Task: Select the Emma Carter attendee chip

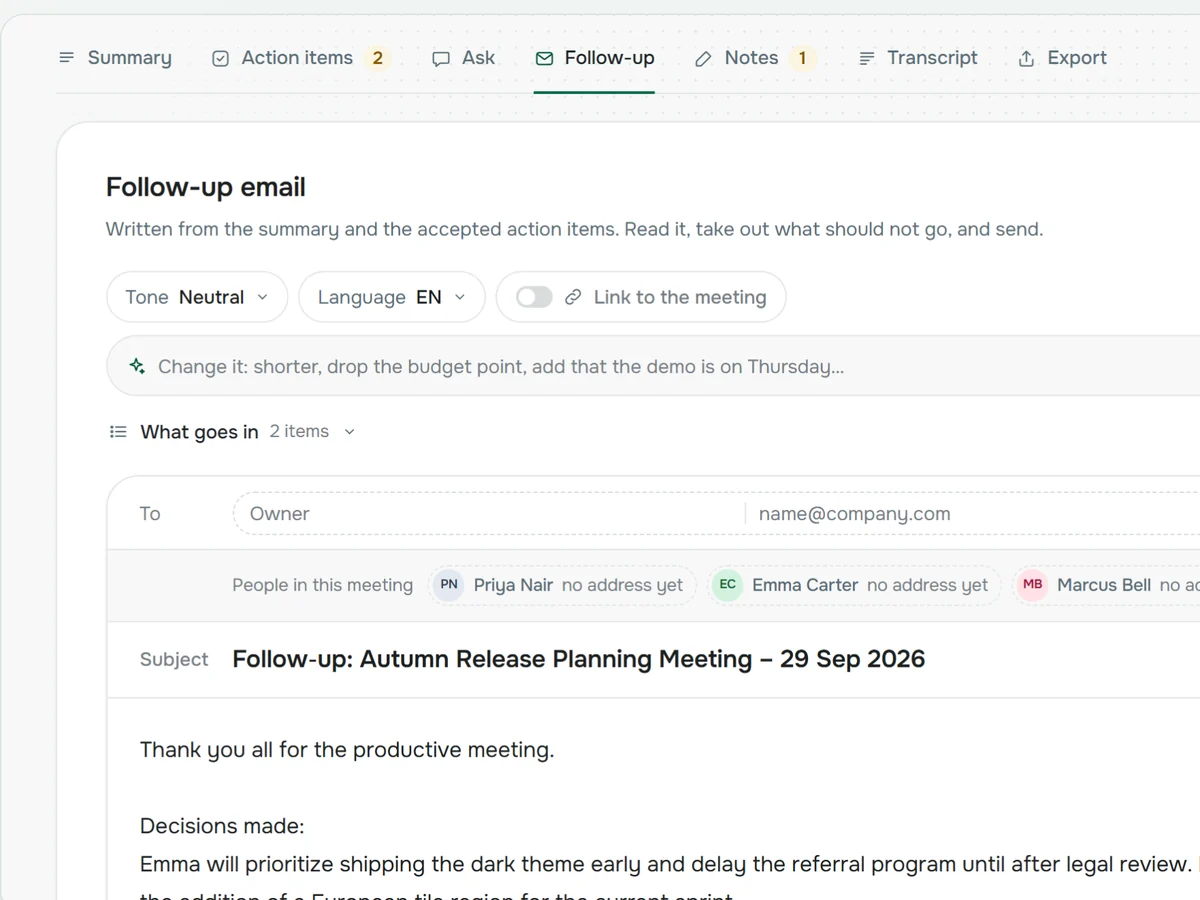Action: point(856,585)
